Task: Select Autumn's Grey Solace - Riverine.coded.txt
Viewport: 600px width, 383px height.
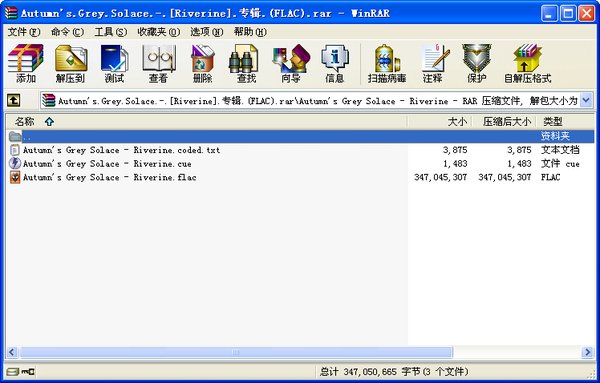Action: 121,150
